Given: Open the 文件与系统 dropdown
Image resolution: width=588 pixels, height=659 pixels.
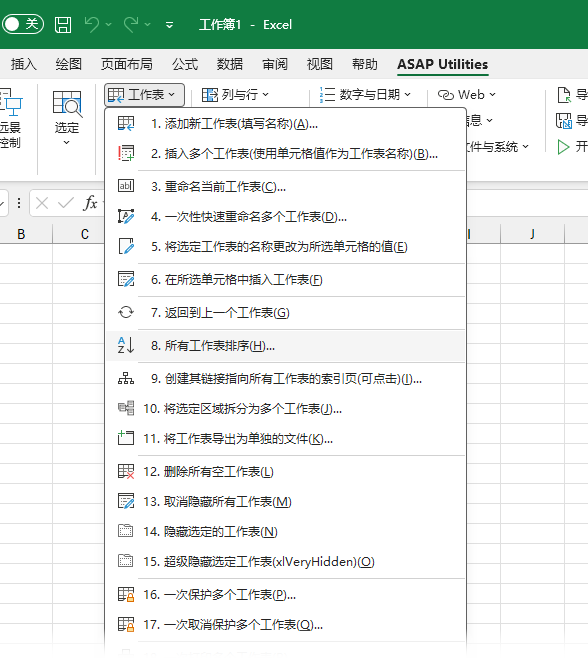Looking at the screenshot, I should [497, 147].
